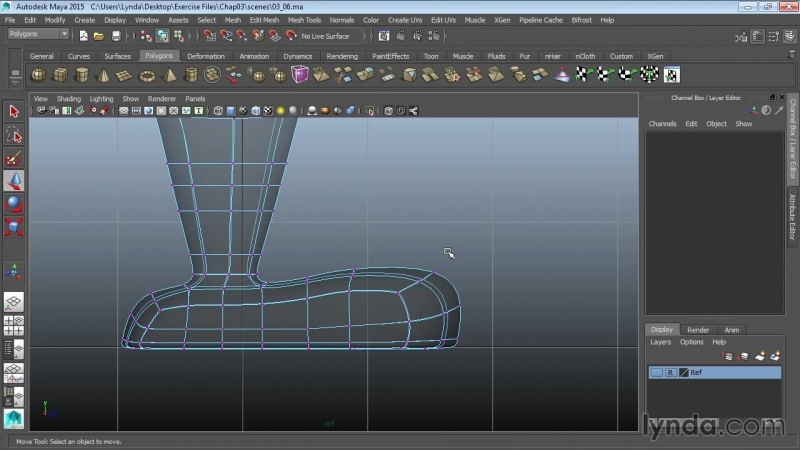Click the Save Scene disk icon

116,36
